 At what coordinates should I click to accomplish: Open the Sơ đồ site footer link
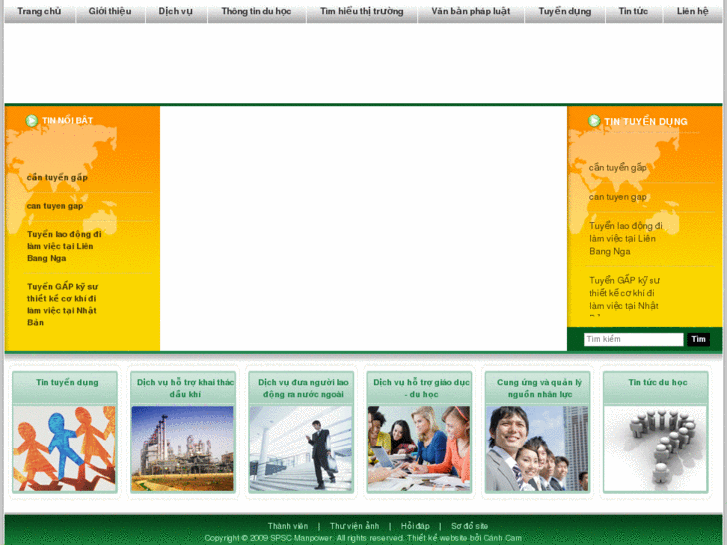(470, 526)
